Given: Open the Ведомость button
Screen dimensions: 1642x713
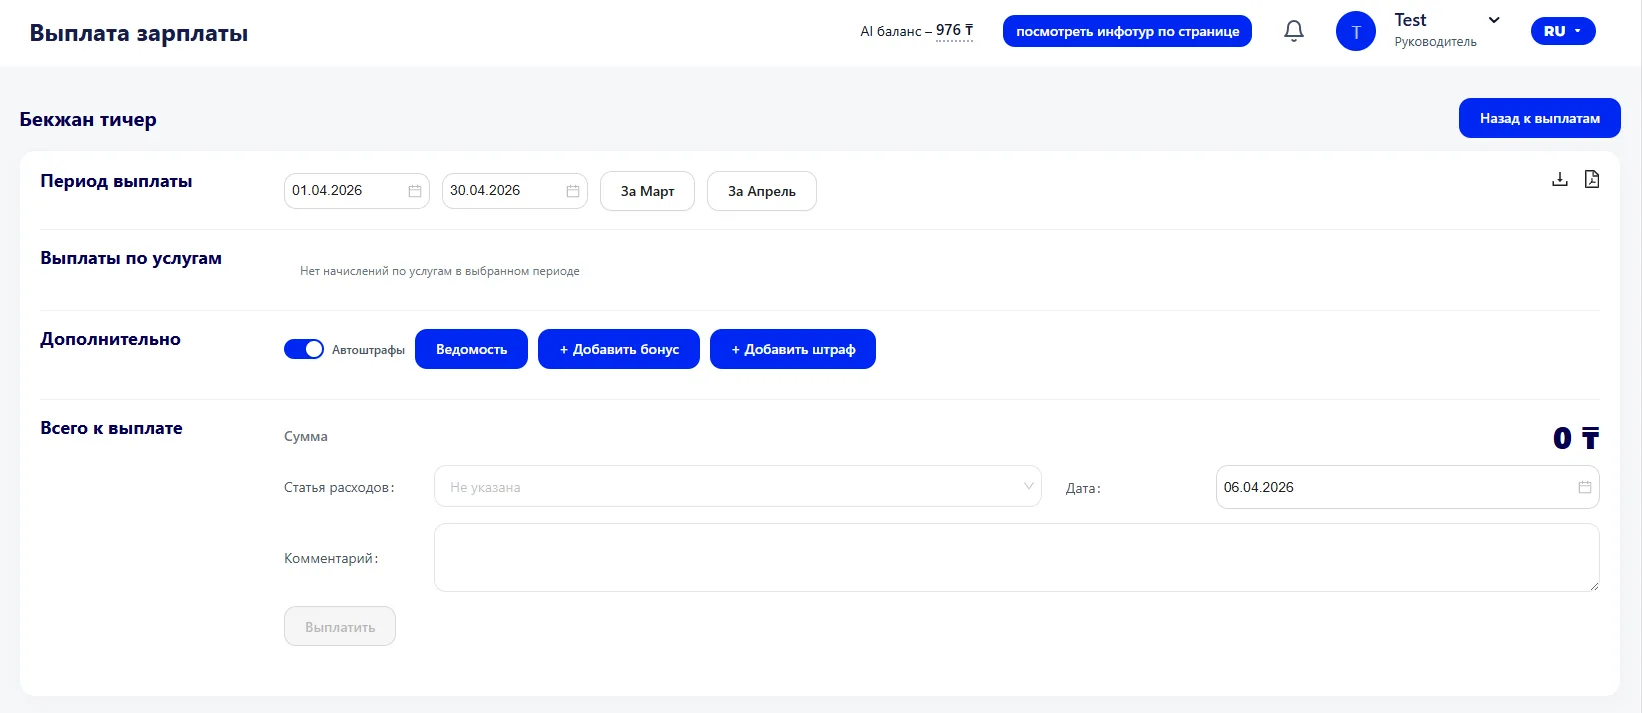Looking at the screenshot, I should [x=471, y=349].
